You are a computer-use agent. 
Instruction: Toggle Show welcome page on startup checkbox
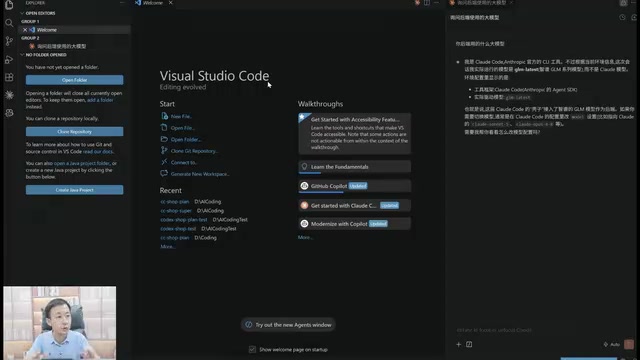(x=252, y=349)
